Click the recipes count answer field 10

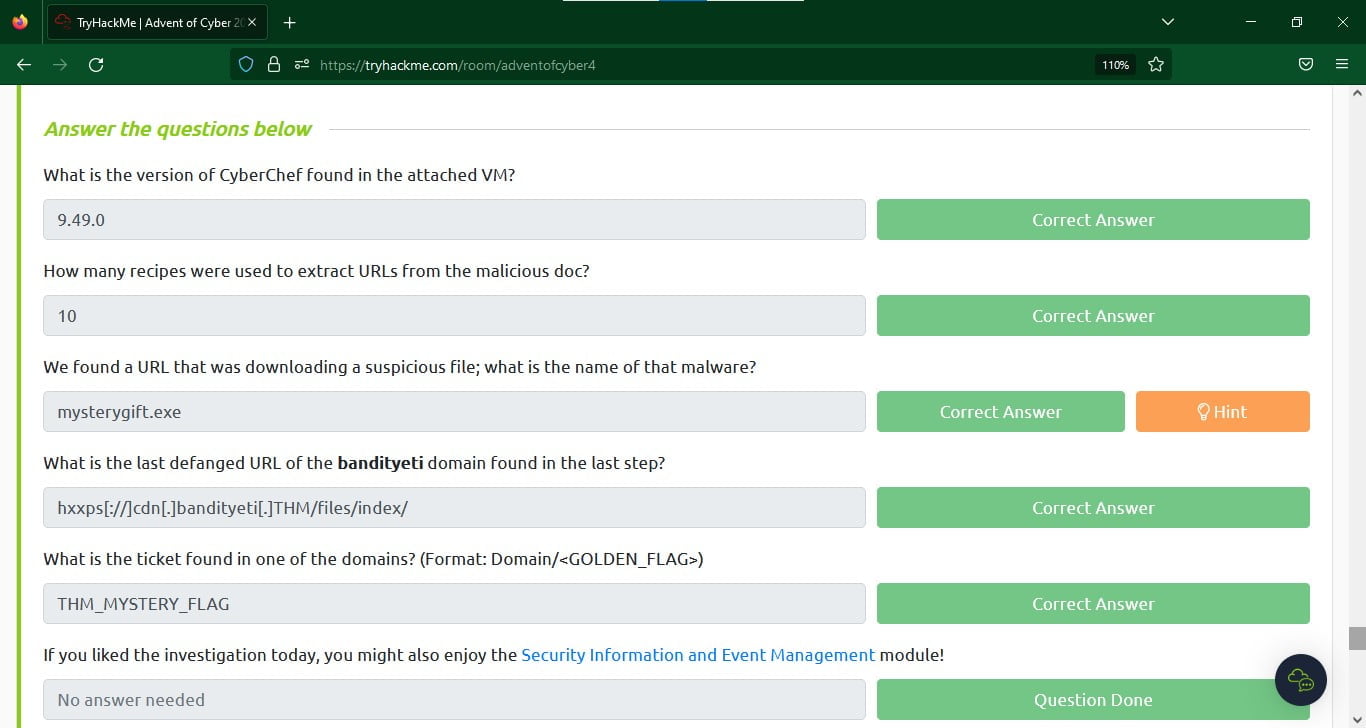coord(454,315)
